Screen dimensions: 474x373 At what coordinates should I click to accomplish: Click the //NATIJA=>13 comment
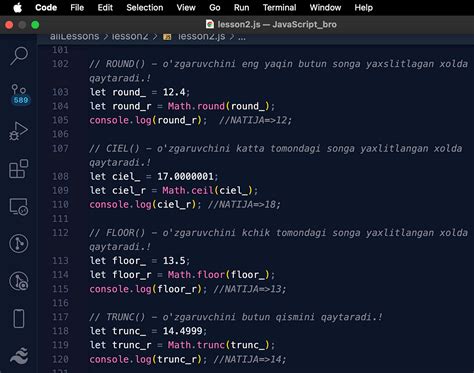point(250,289)
